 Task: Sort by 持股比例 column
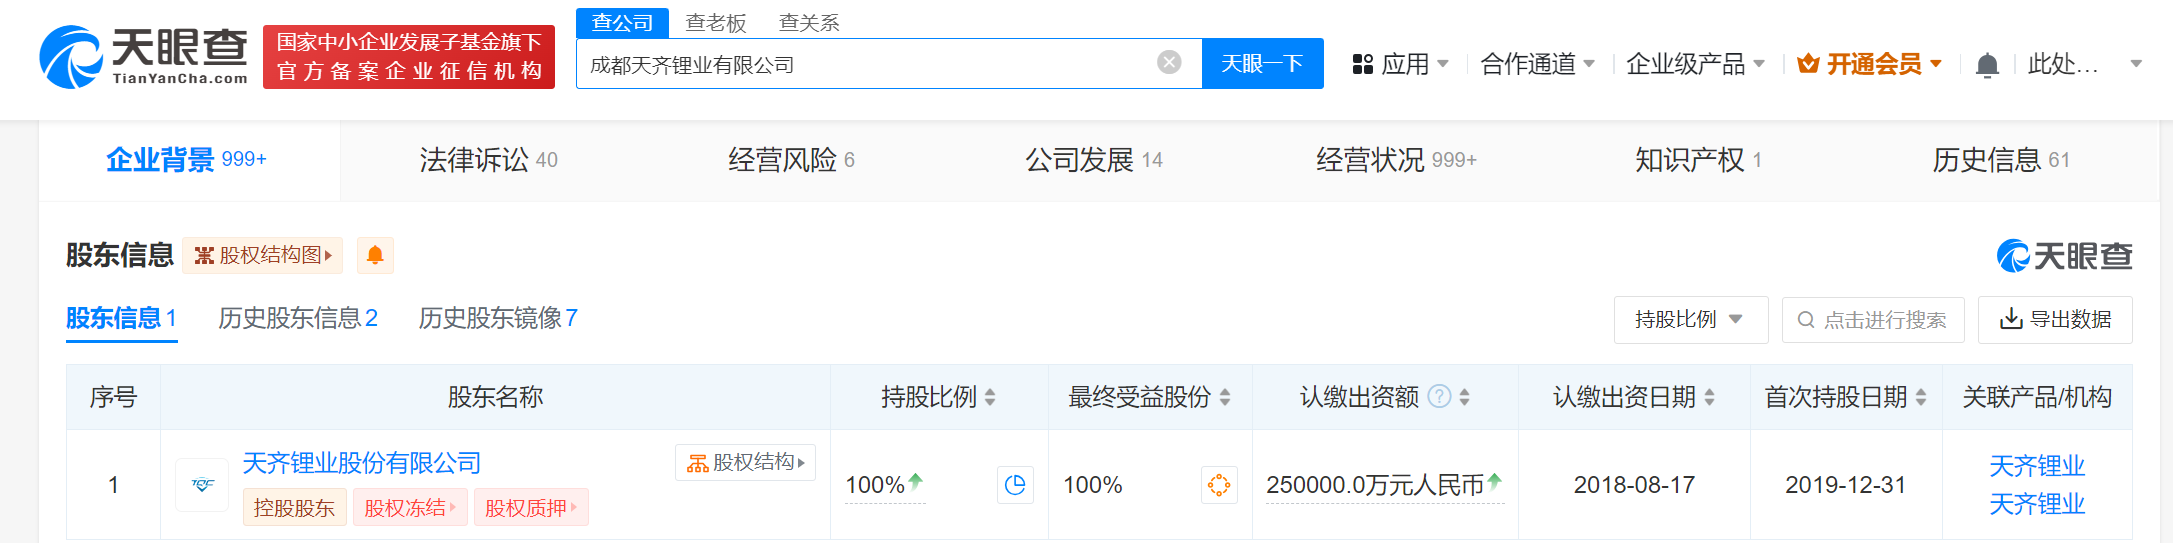(x=990, y=397)
